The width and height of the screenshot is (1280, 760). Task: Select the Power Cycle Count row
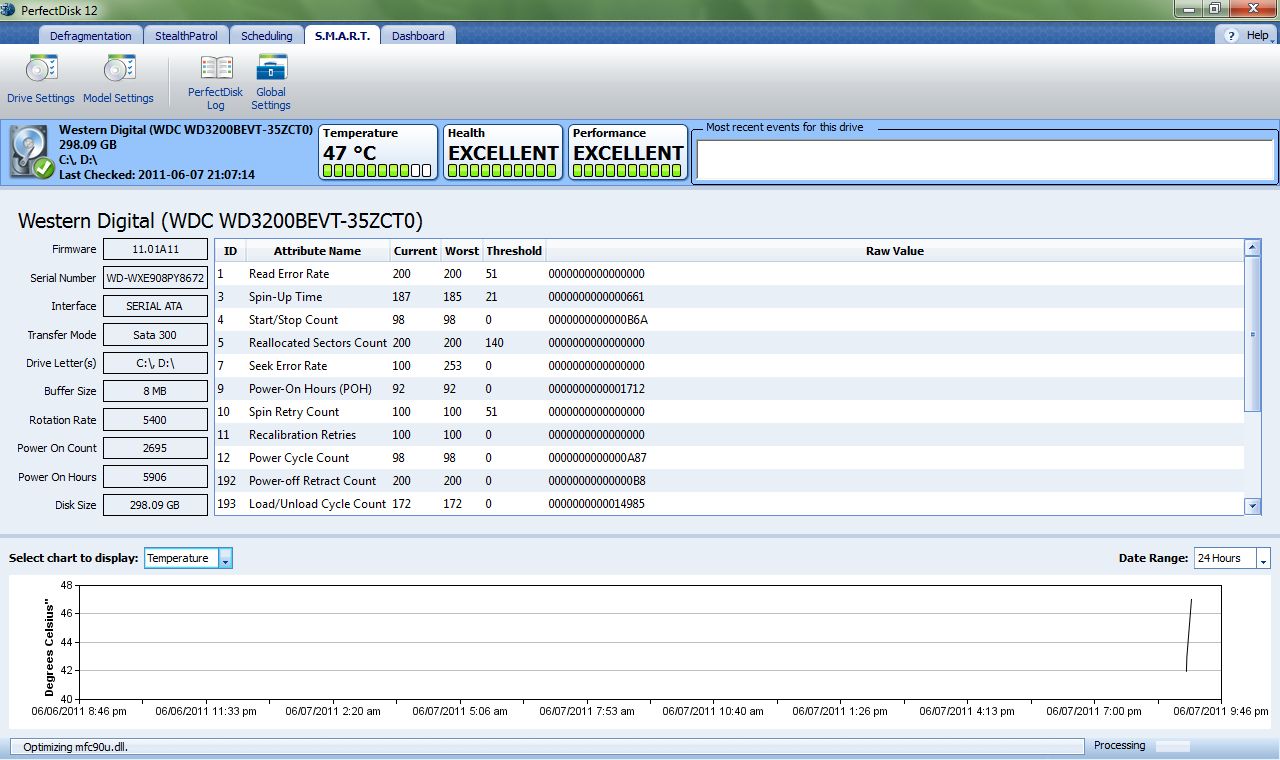point(730,458)
